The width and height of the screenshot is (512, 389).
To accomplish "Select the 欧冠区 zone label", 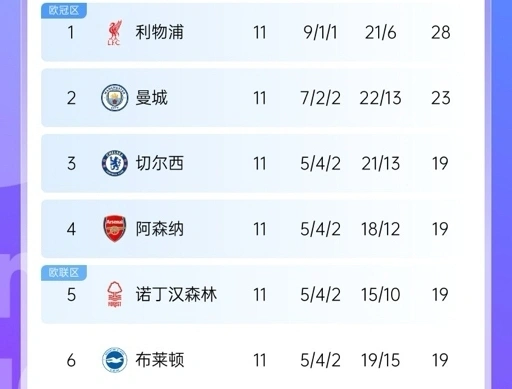I will pos(64,10).
